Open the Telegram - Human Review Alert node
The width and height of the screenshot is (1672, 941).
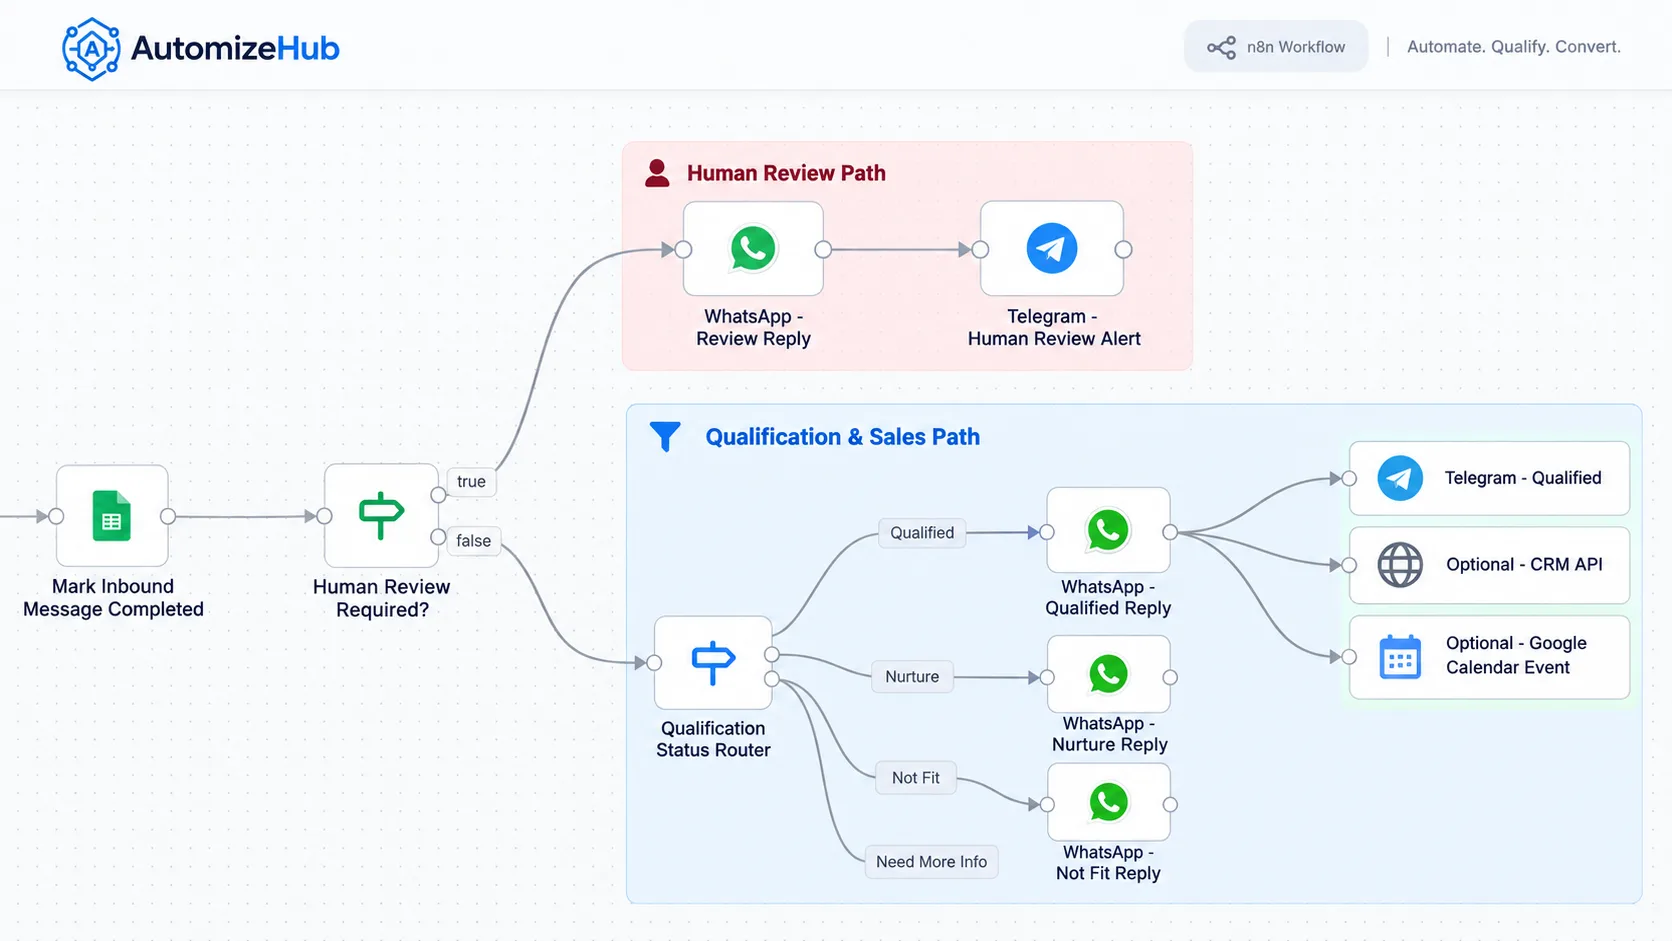(1052, 249)
